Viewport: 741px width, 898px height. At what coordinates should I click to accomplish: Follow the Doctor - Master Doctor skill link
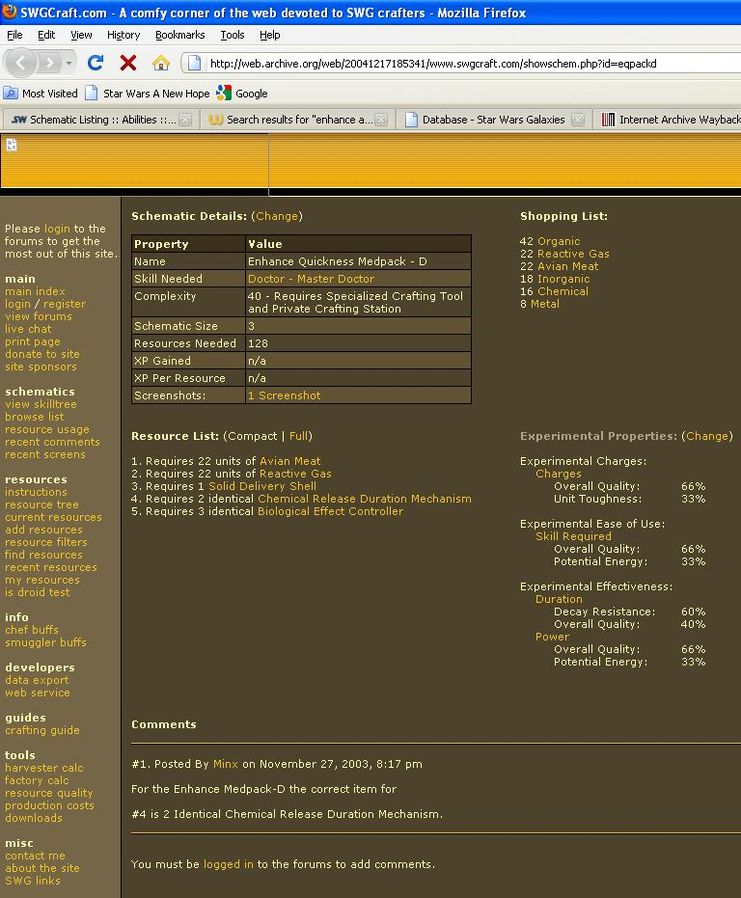(311, 279)
